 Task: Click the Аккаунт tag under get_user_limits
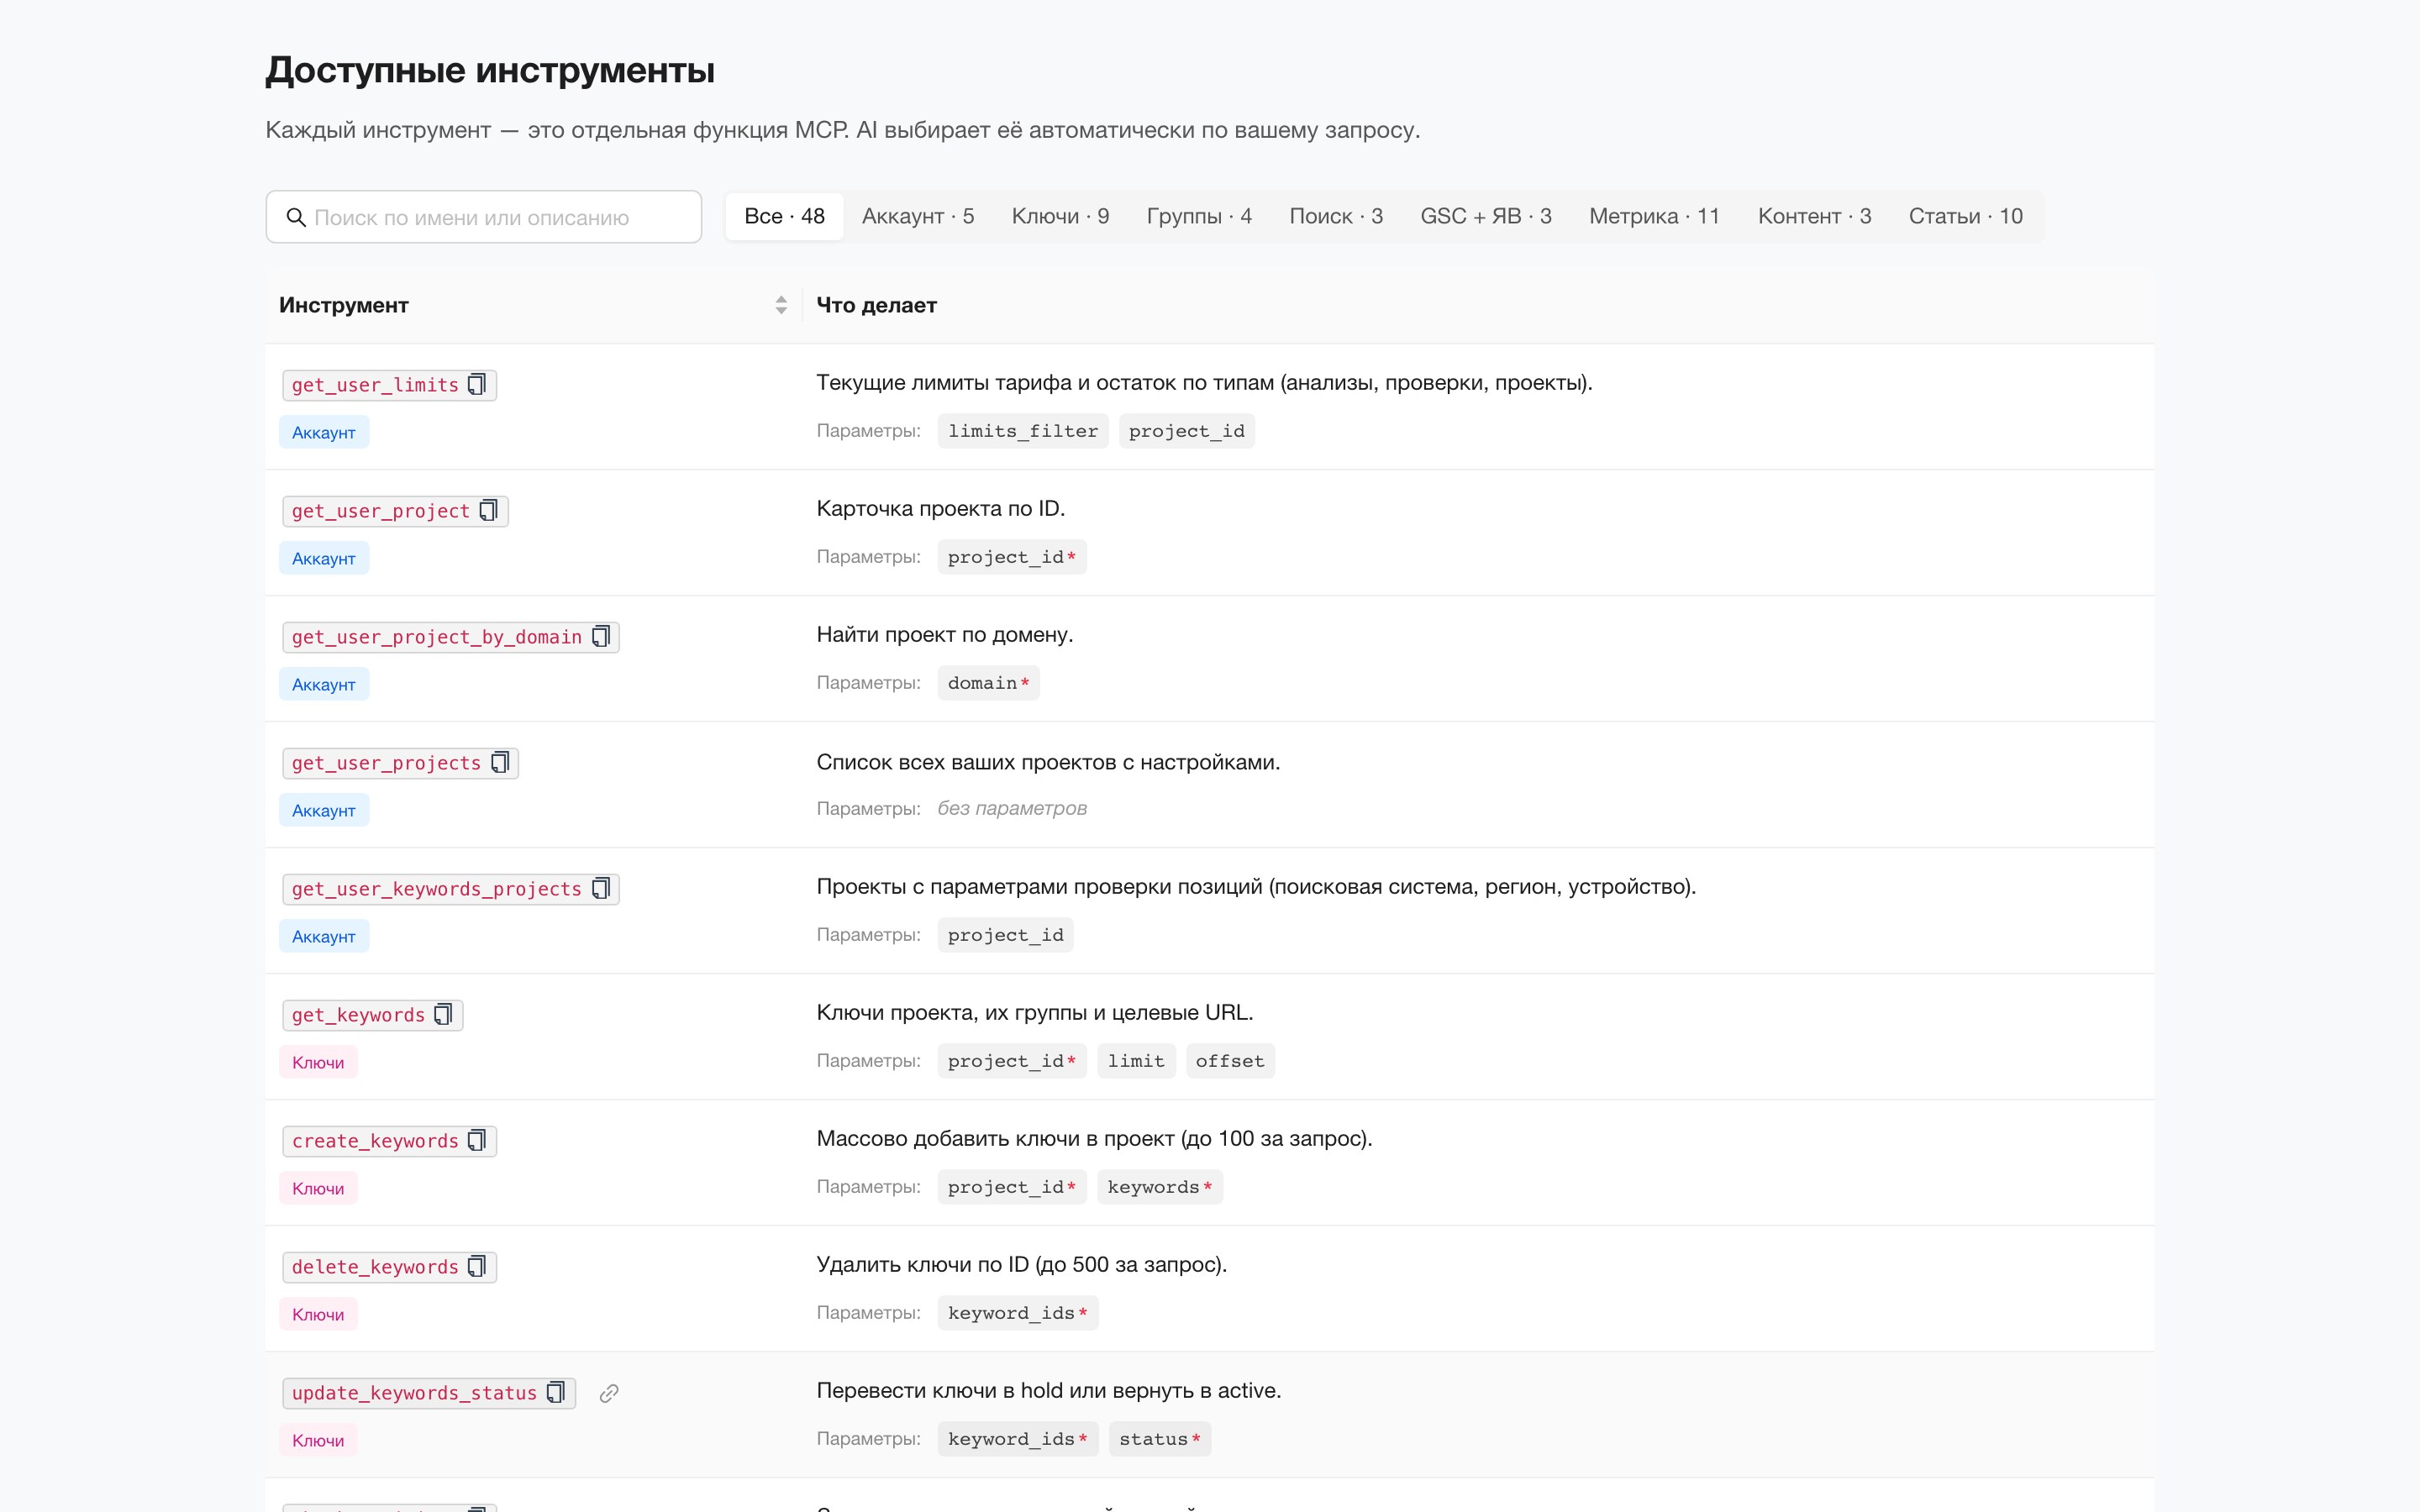tap(324, 433)
